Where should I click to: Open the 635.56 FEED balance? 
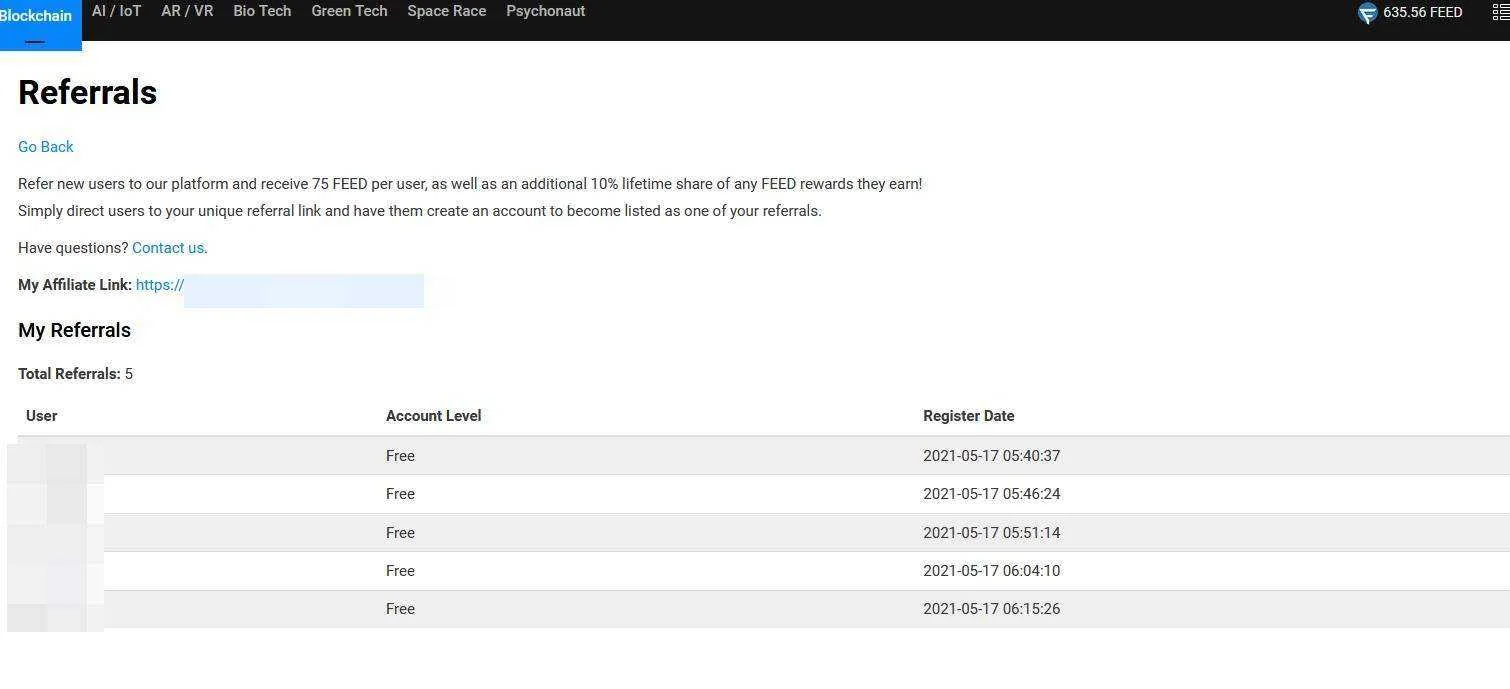click(1422, 13)
